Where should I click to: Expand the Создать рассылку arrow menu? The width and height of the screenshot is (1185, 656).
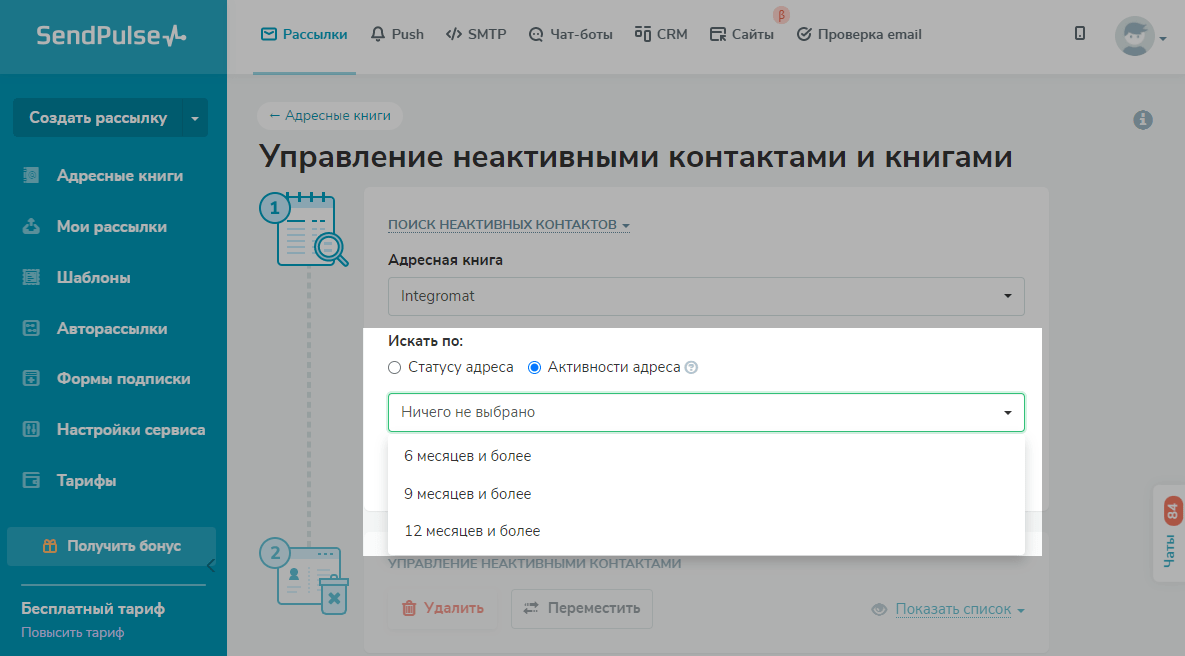(194, 118)
